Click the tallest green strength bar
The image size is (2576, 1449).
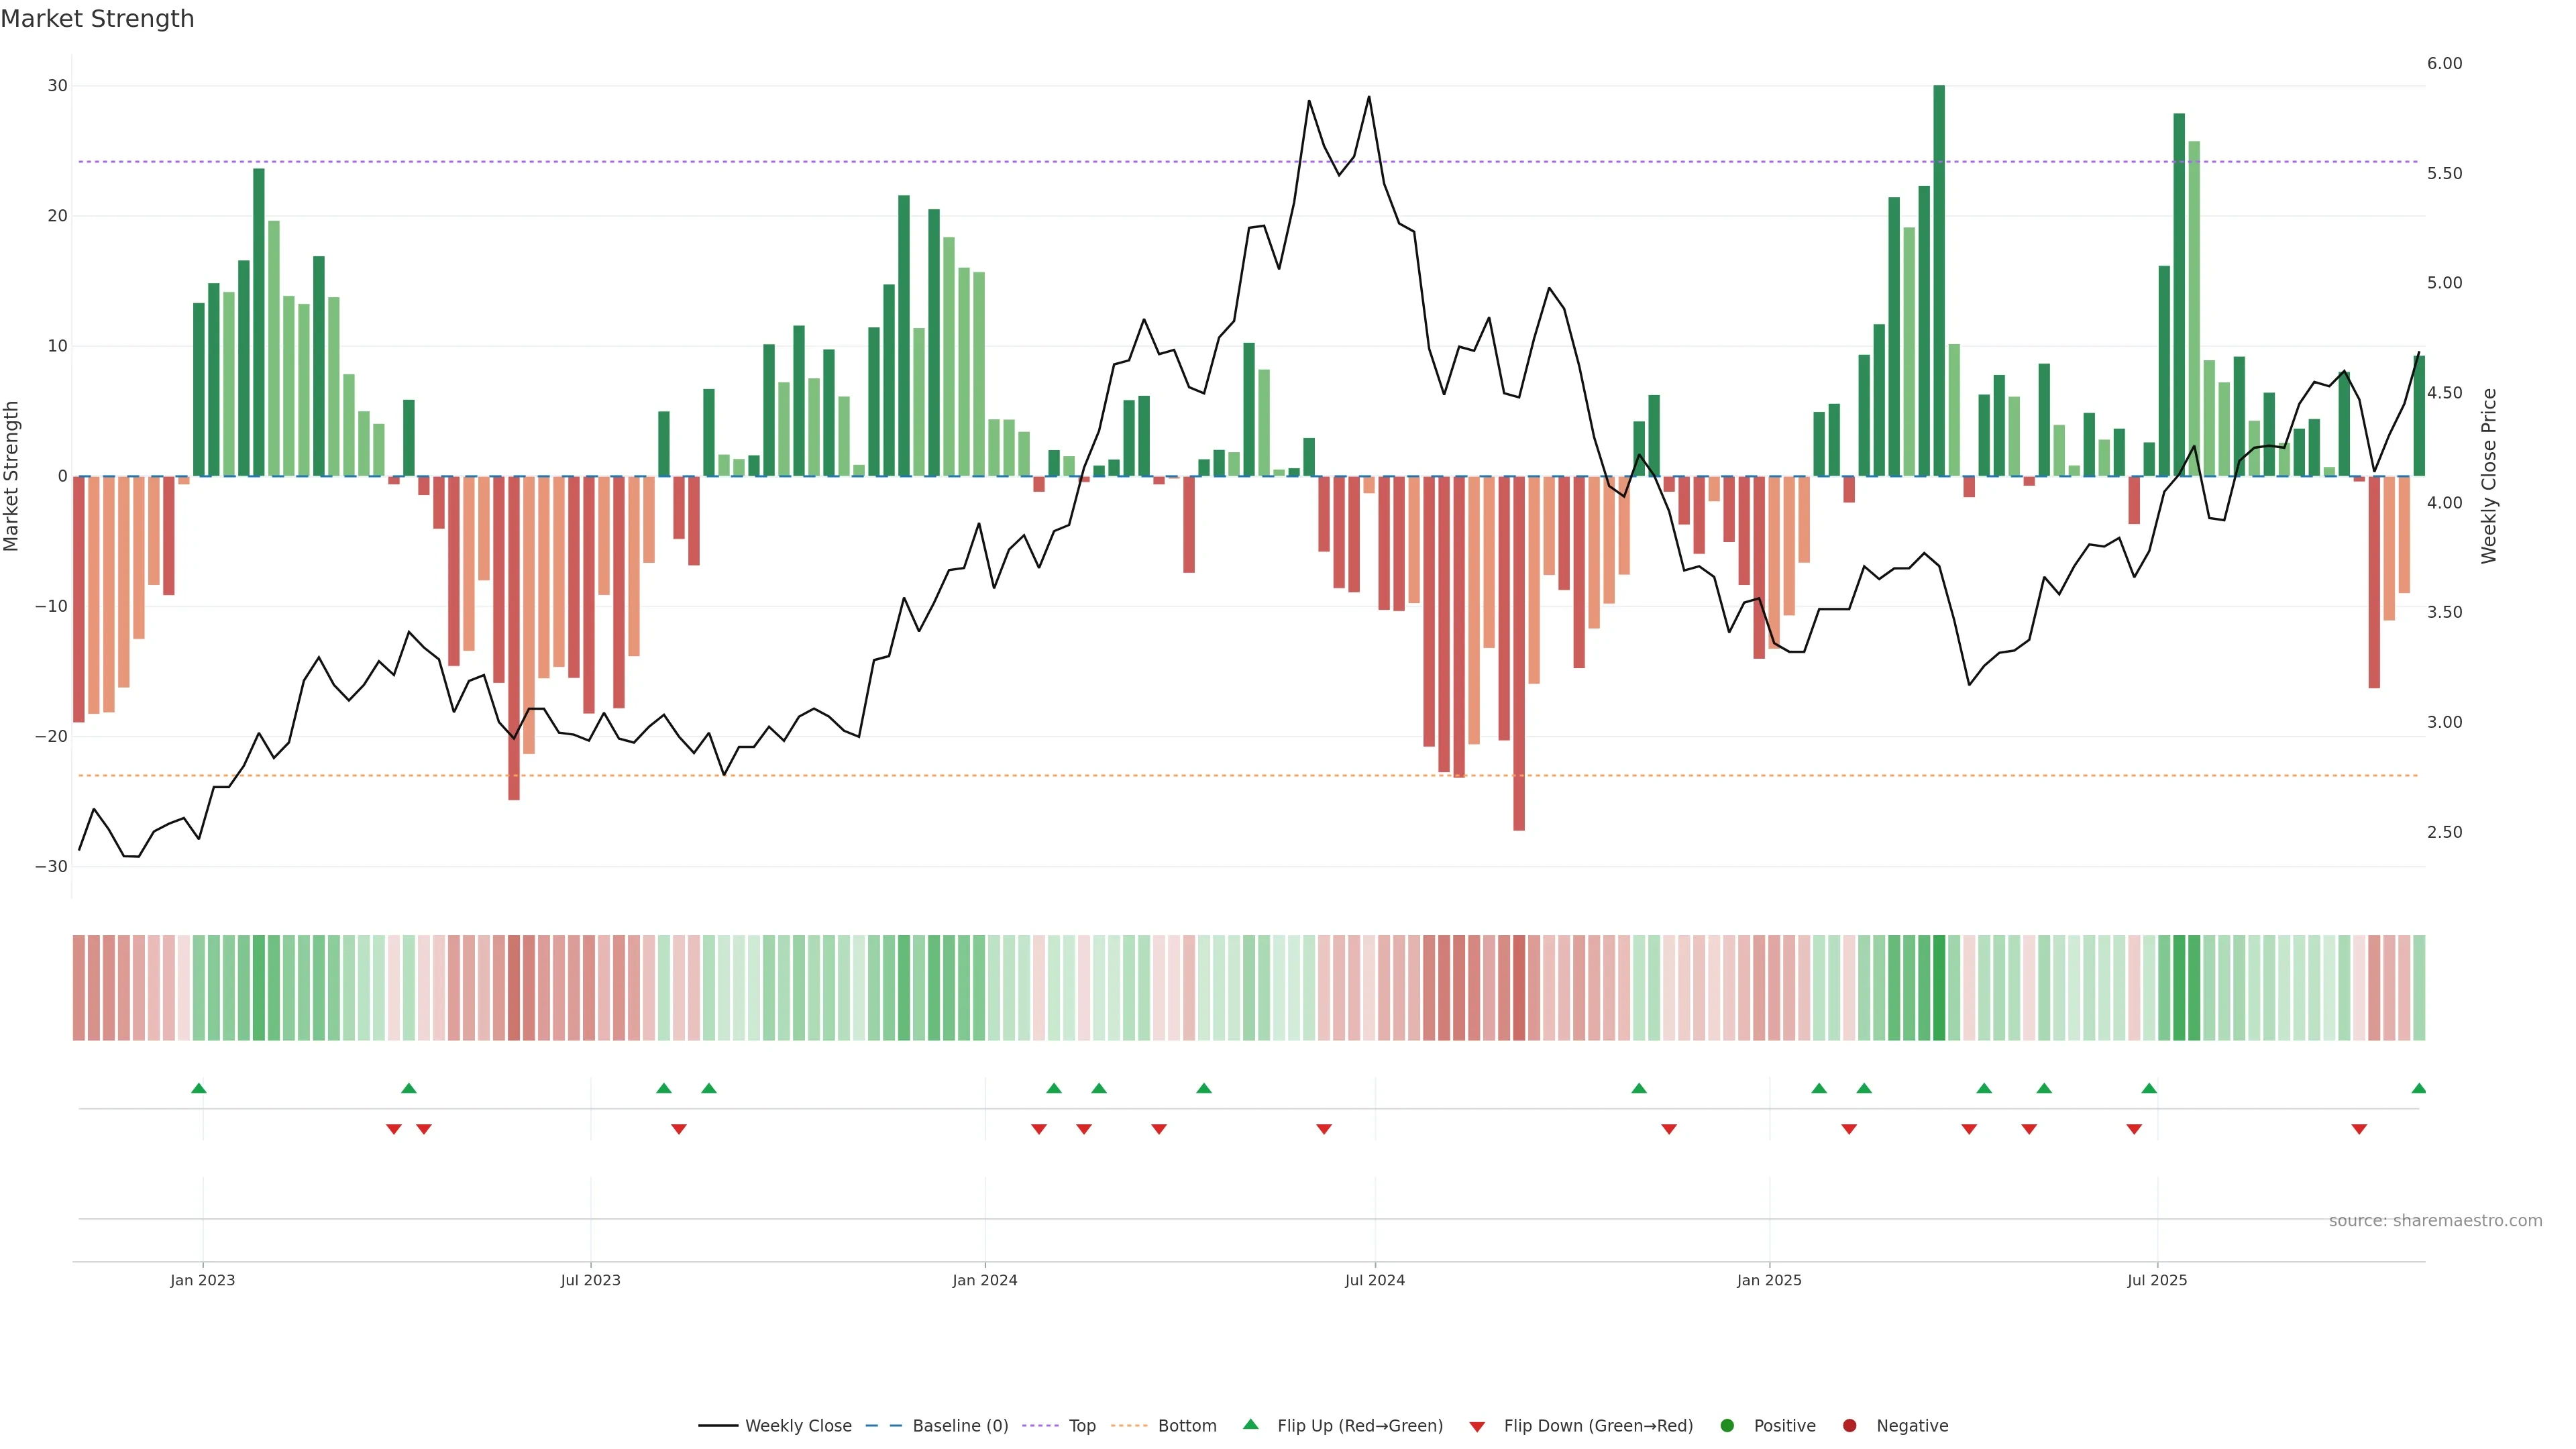point(1939,280)
